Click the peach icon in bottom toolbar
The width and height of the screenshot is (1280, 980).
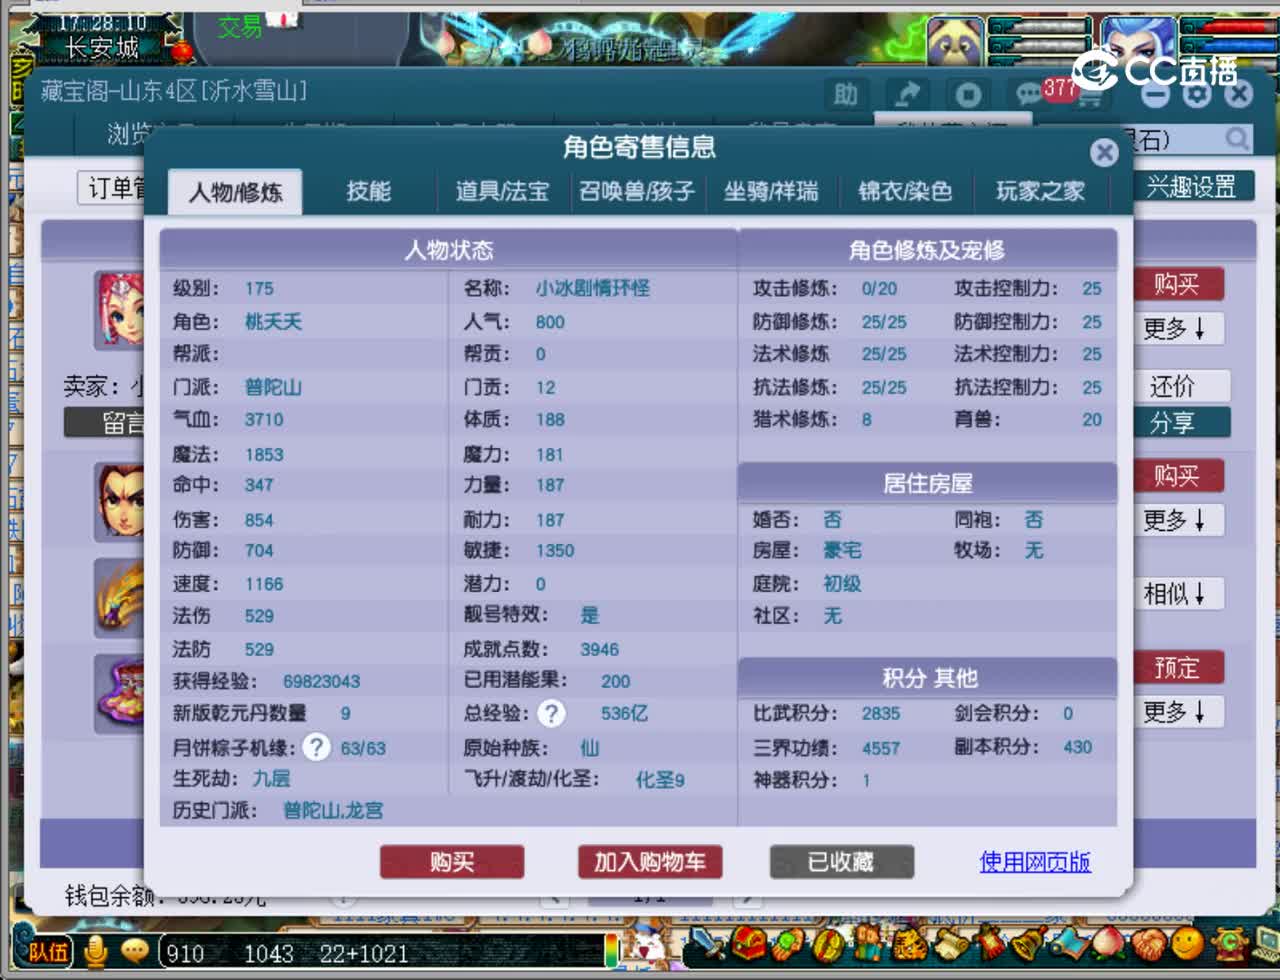tap(1108, 943)
